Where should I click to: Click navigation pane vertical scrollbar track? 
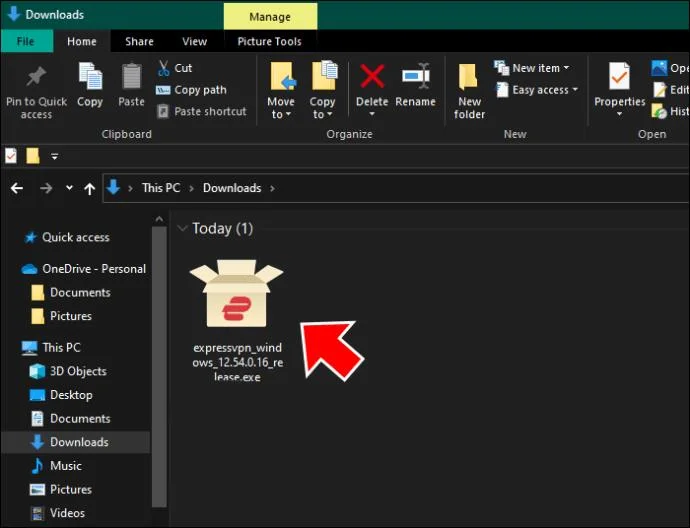pyautogui.click(x=159, y=367)
